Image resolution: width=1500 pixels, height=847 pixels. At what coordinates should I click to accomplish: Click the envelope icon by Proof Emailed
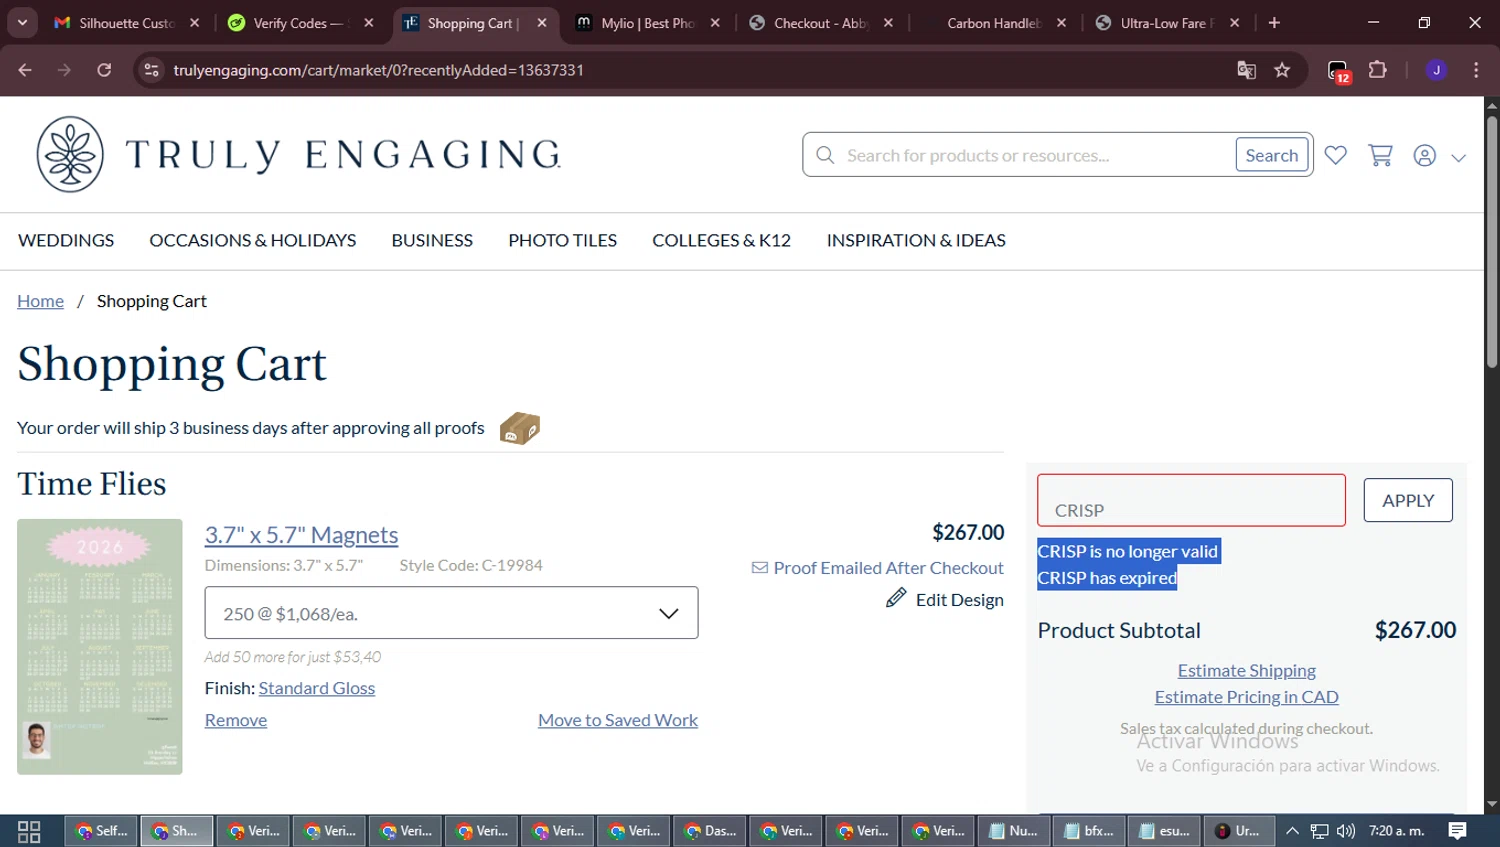[x=760, y=568]
